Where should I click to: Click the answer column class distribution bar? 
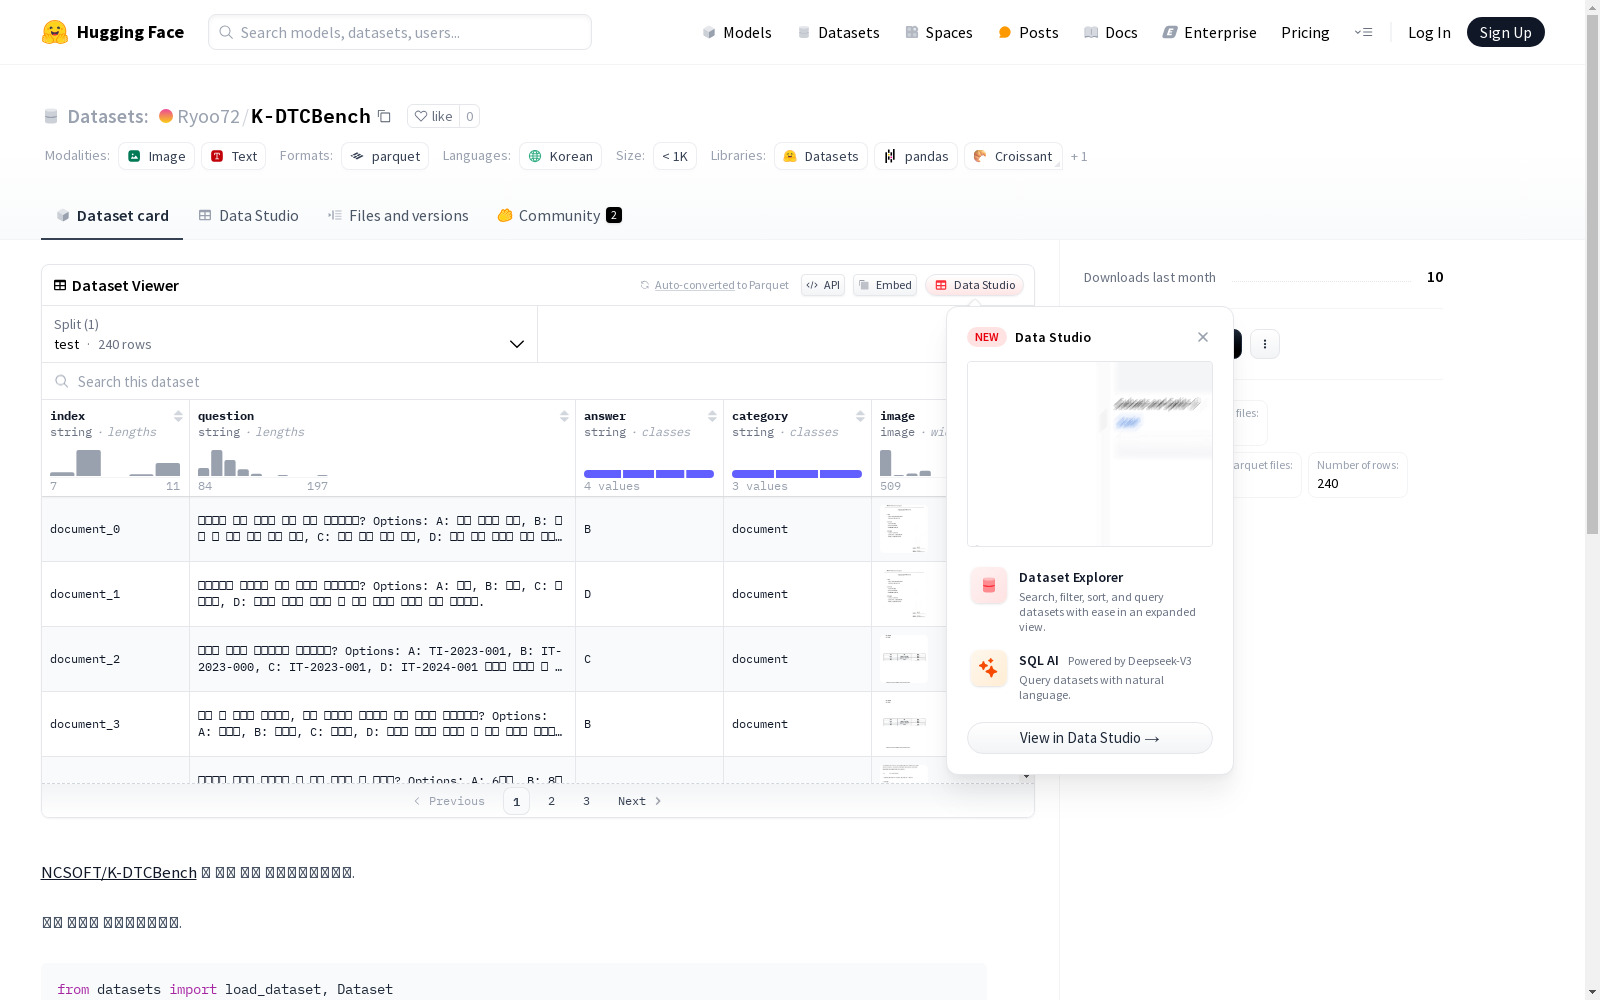[x=649, y=474]
